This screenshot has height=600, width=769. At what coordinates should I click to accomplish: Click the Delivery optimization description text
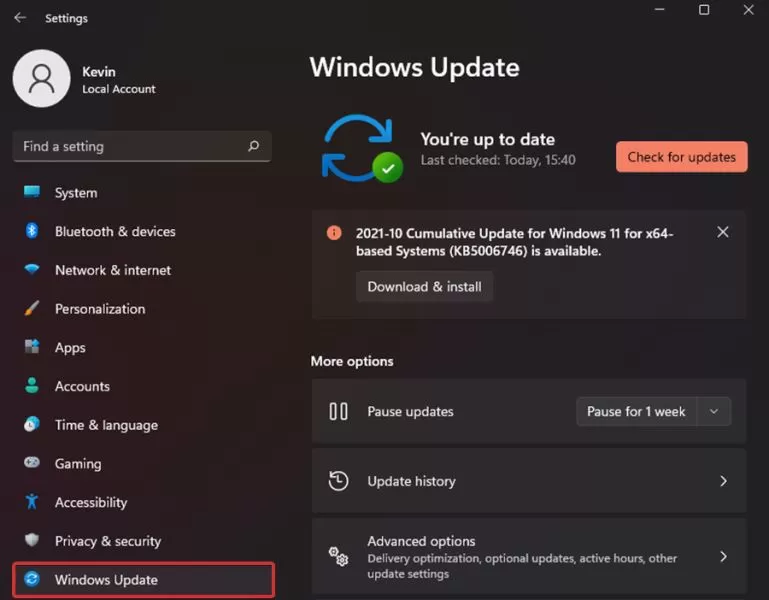522,566
